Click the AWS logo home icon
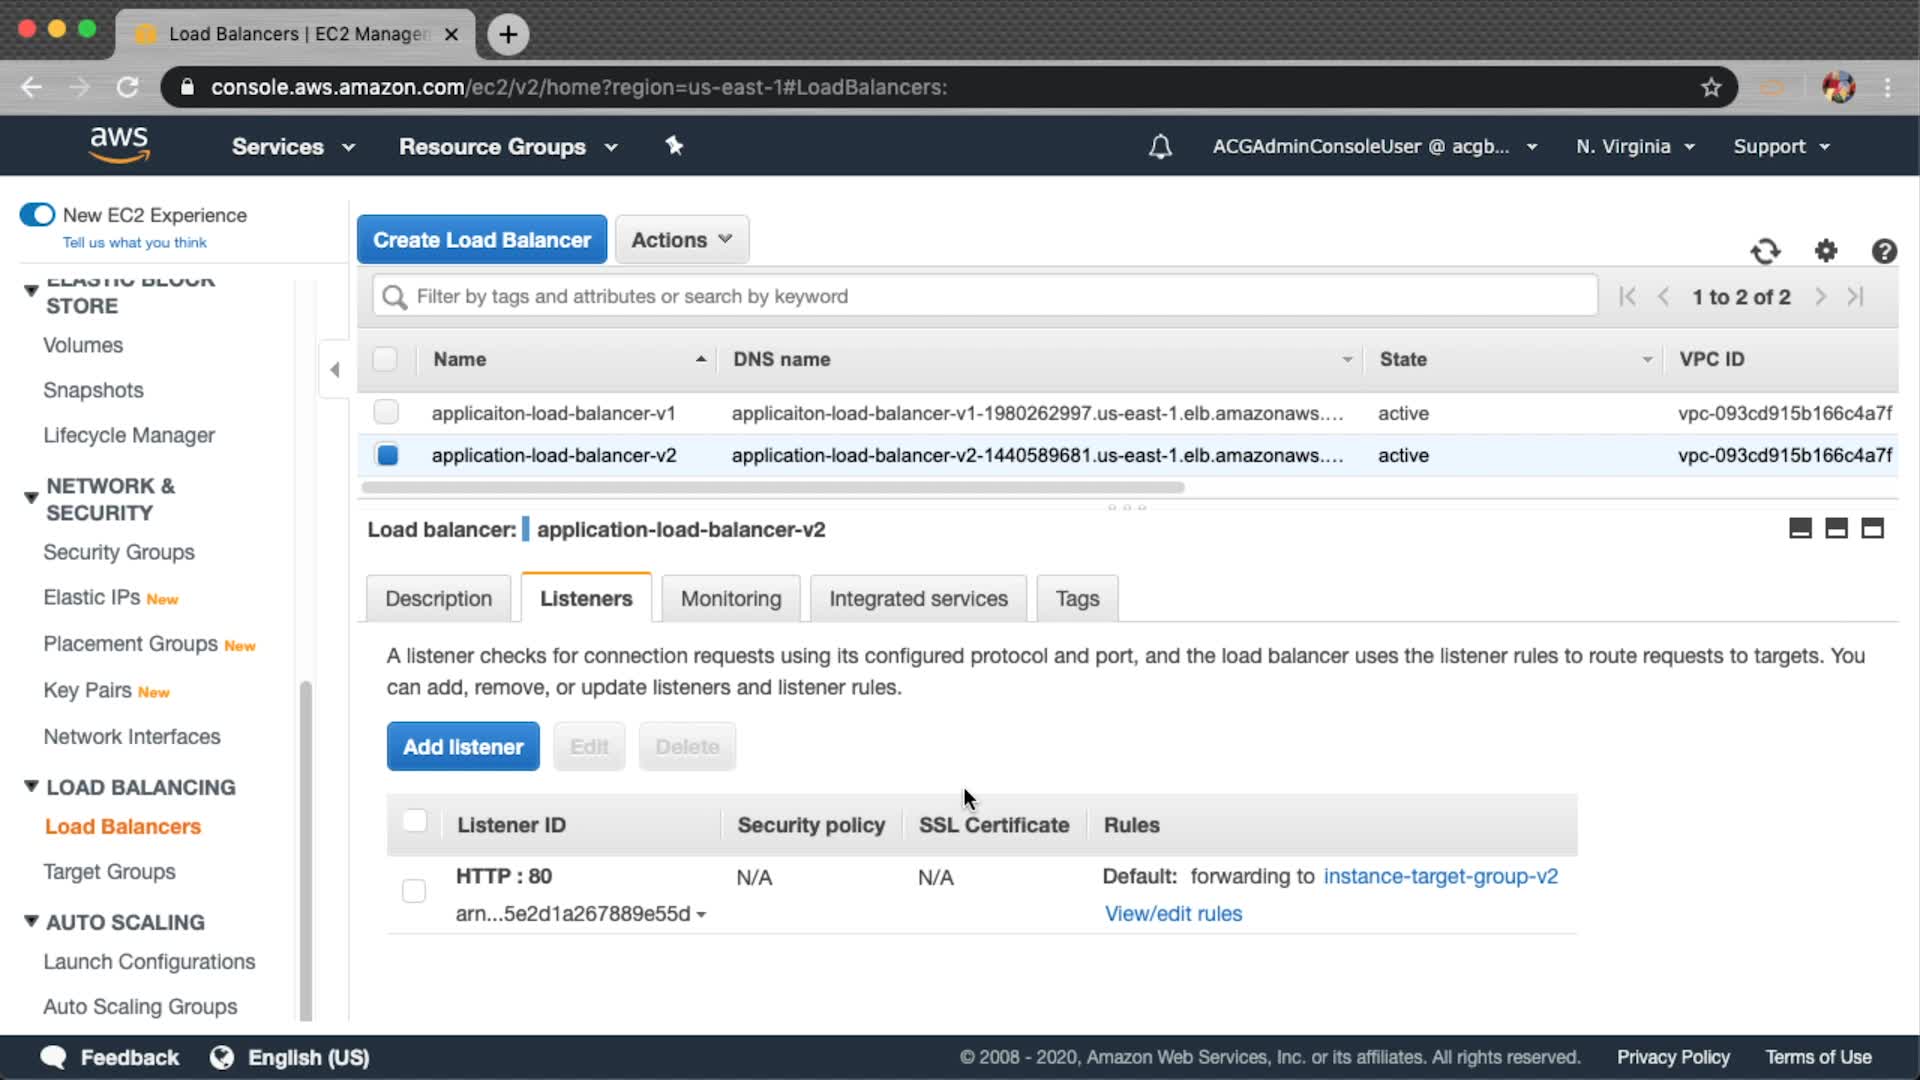 pyautogui.click(x=119, y=145)
